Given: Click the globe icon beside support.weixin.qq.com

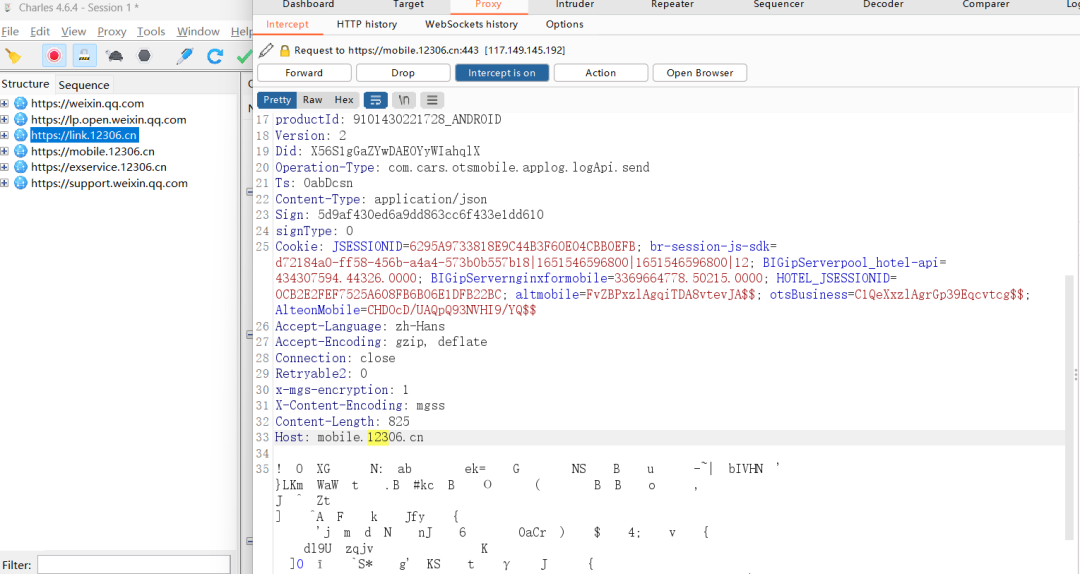Looking at the screenshot, I should (21, 183).
